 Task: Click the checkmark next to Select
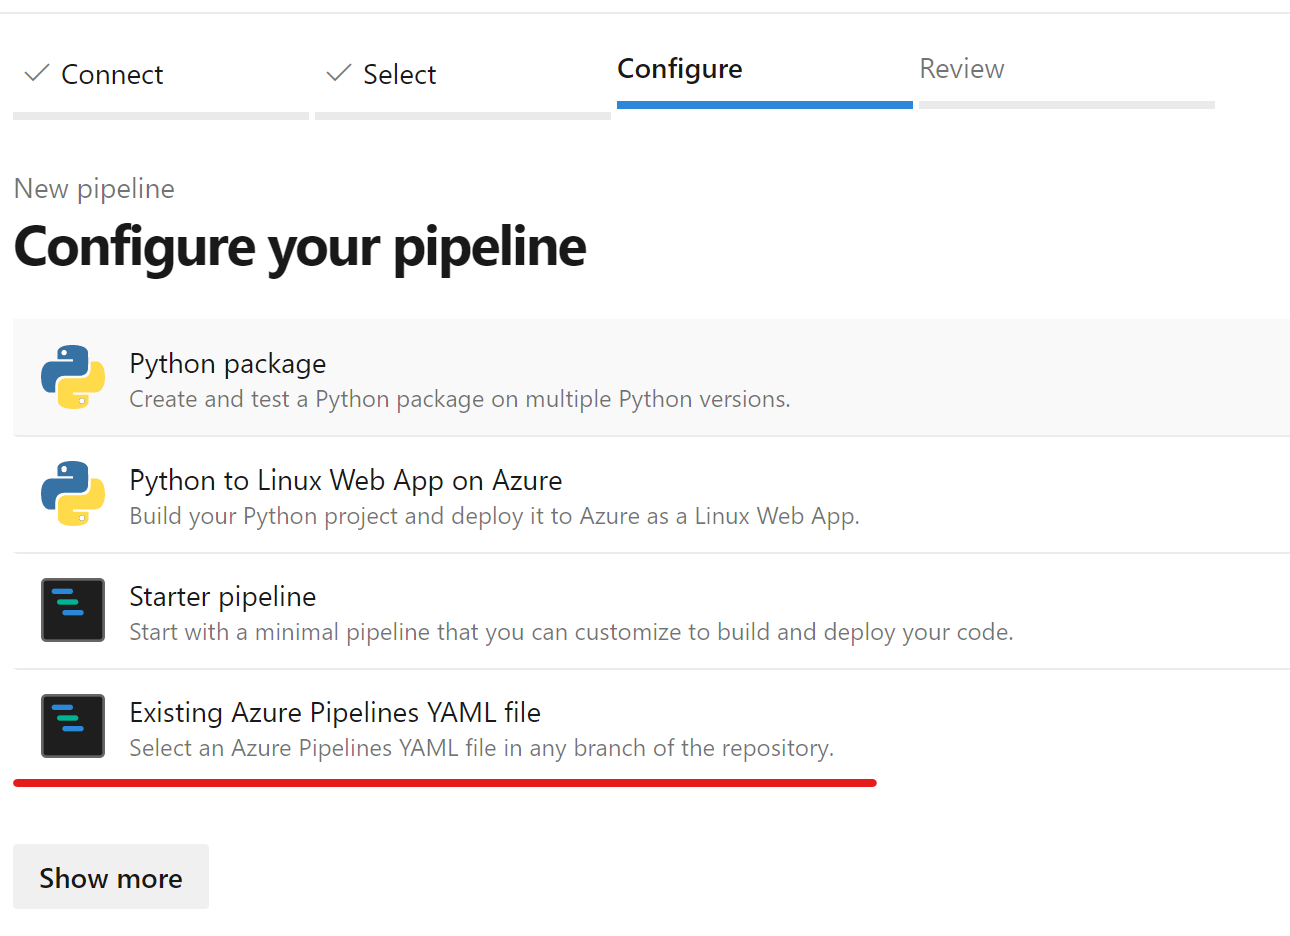click(x=339, y=73)
